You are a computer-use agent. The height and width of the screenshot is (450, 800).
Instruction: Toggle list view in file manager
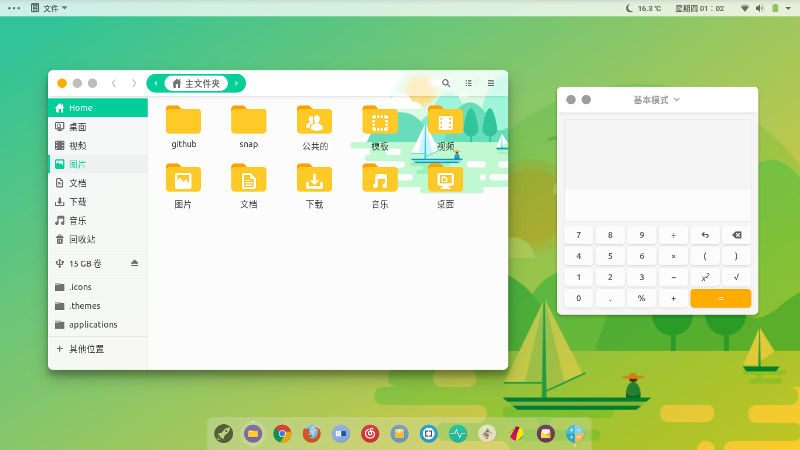click(x=468, y=83)
